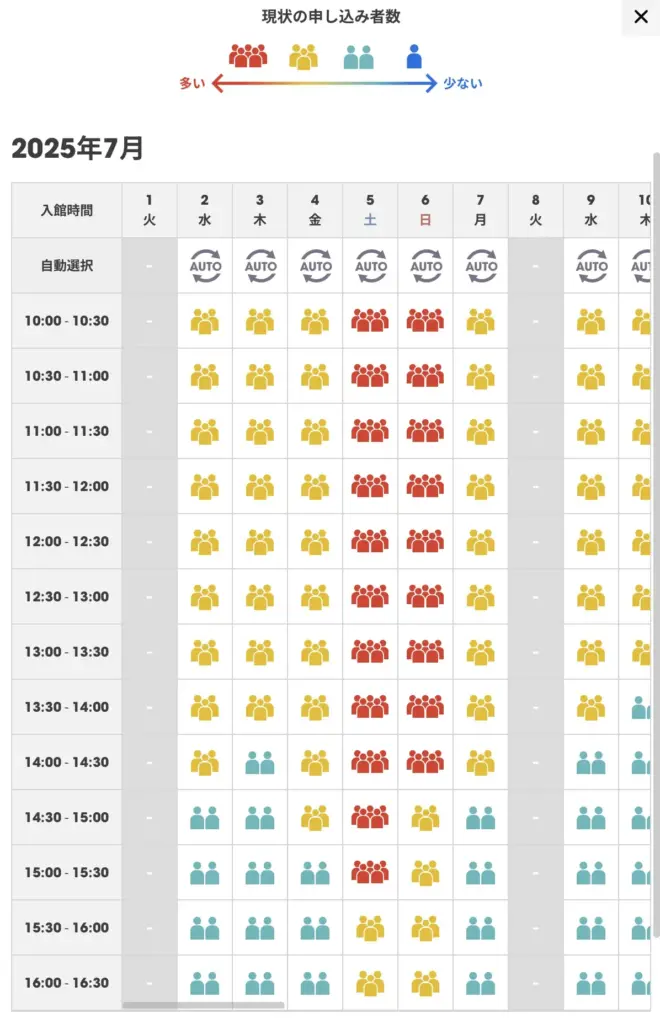The width and height of the screenshot is (660, 1024).
Task: Select teal 16:00-16:30 slot on July 2
Action: [x=205, y=983]
